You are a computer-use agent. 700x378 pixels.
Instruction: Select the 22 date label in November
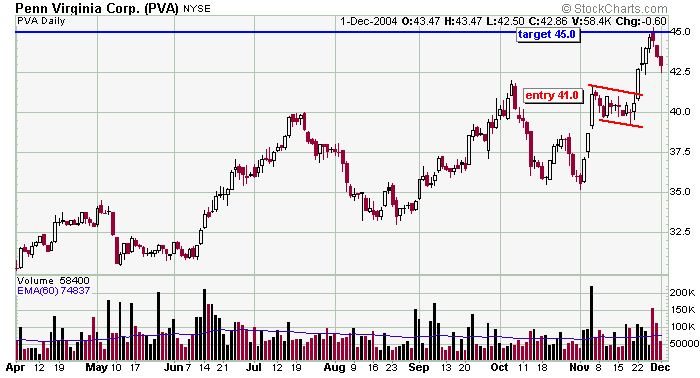coord(637,367)
